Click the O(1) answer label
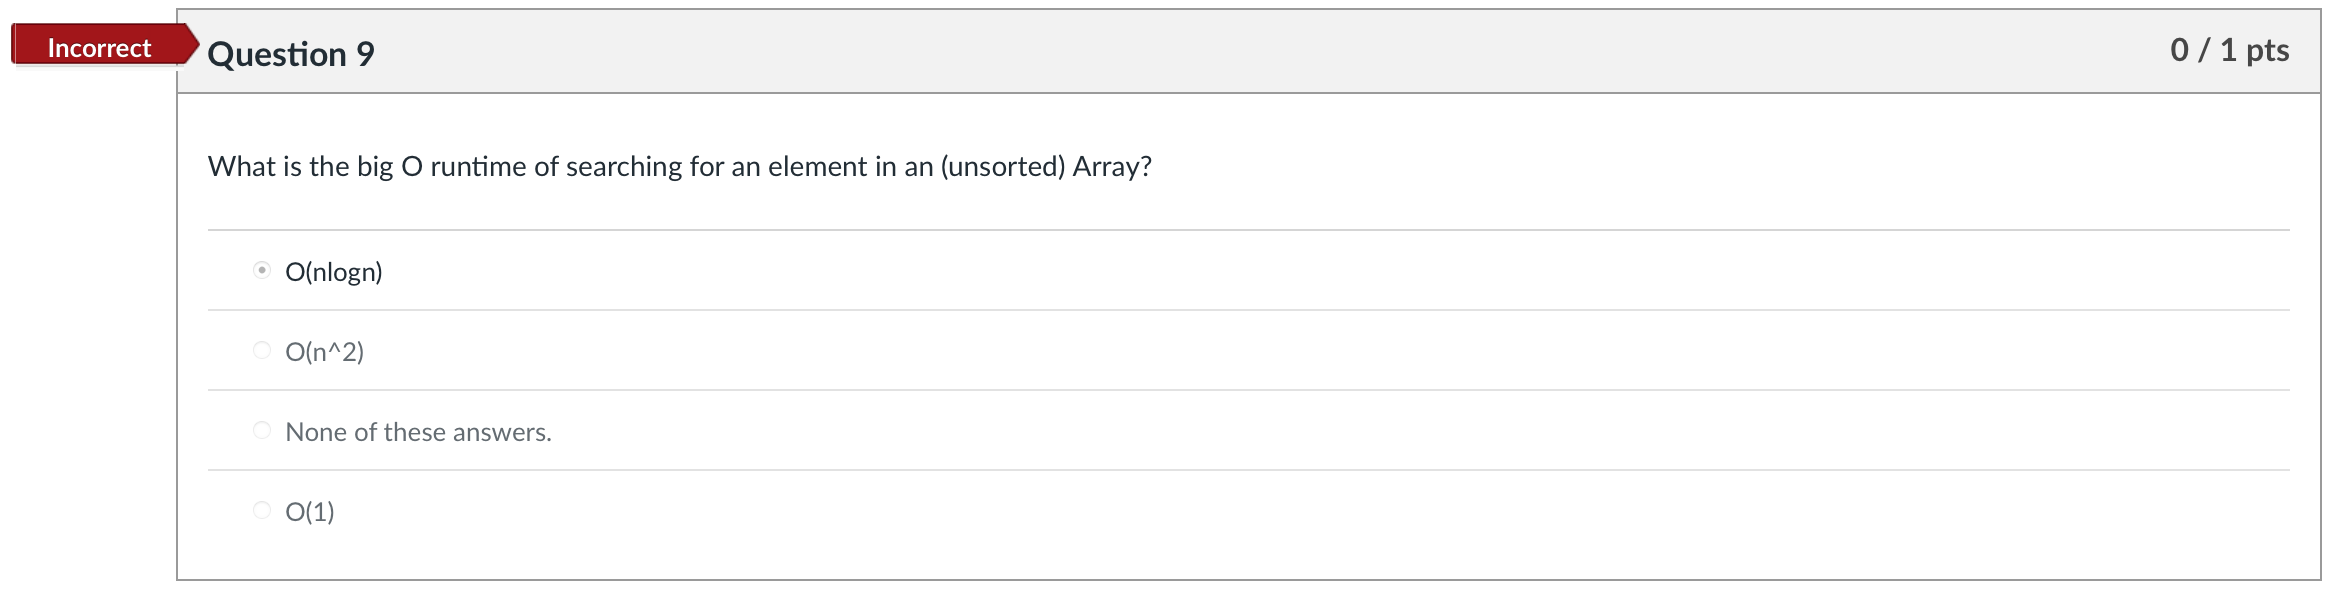Screen dimensions: 2332x596 pos(310,511)
